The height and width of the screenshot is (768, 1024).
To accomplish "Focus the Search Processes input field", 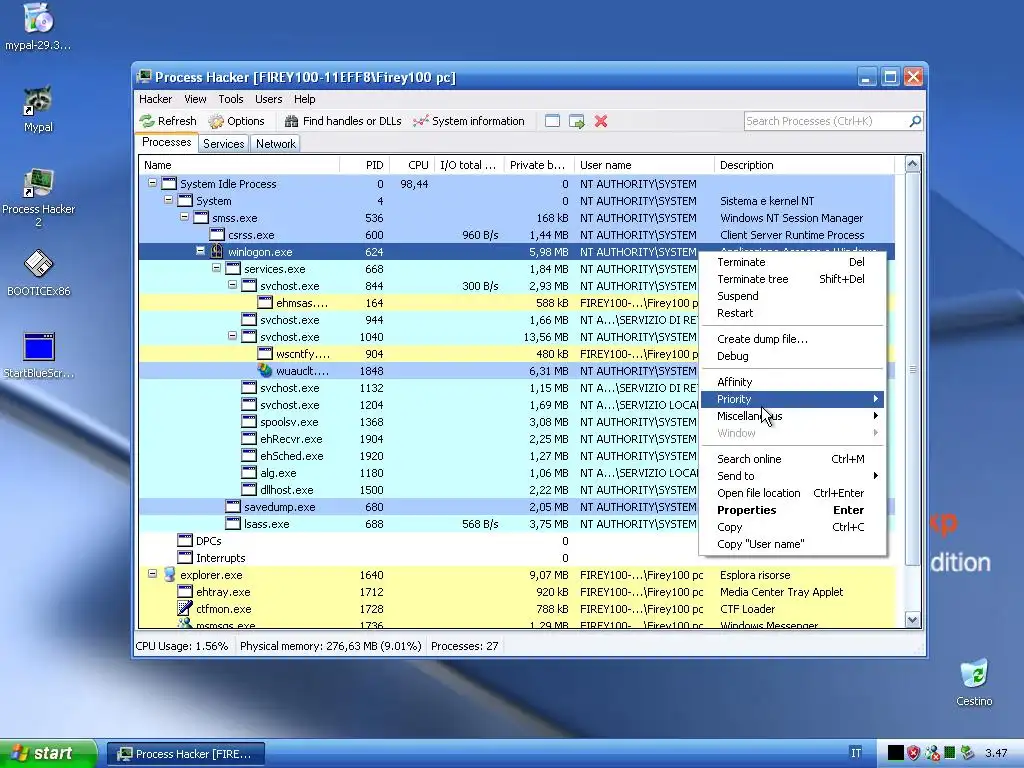I will click(825, 121).
